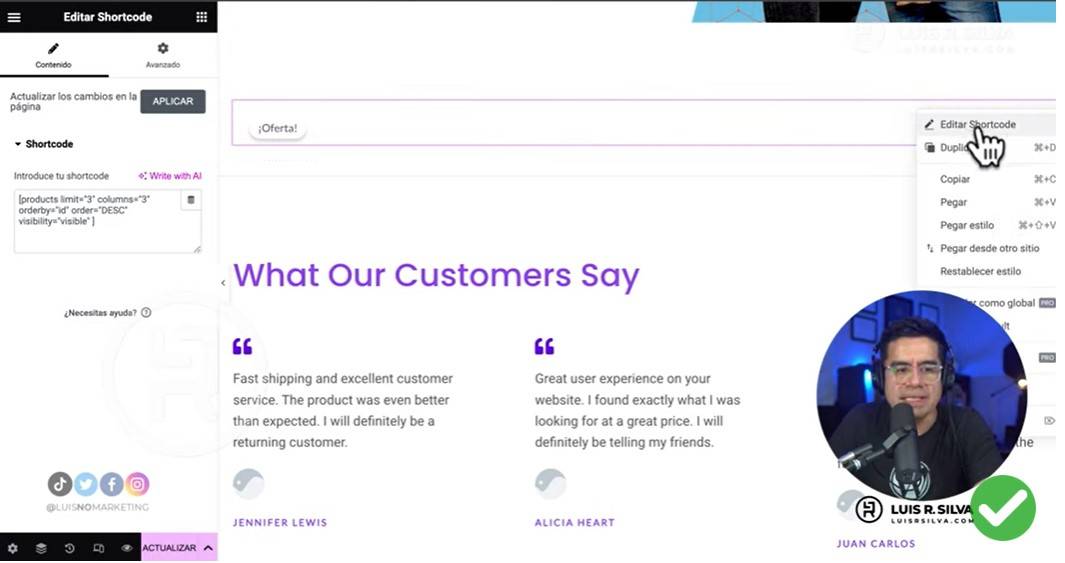This screenshot has height=563, width=1065.
Task: Open the widgets grid icon
Action: (x=202, y=17)
